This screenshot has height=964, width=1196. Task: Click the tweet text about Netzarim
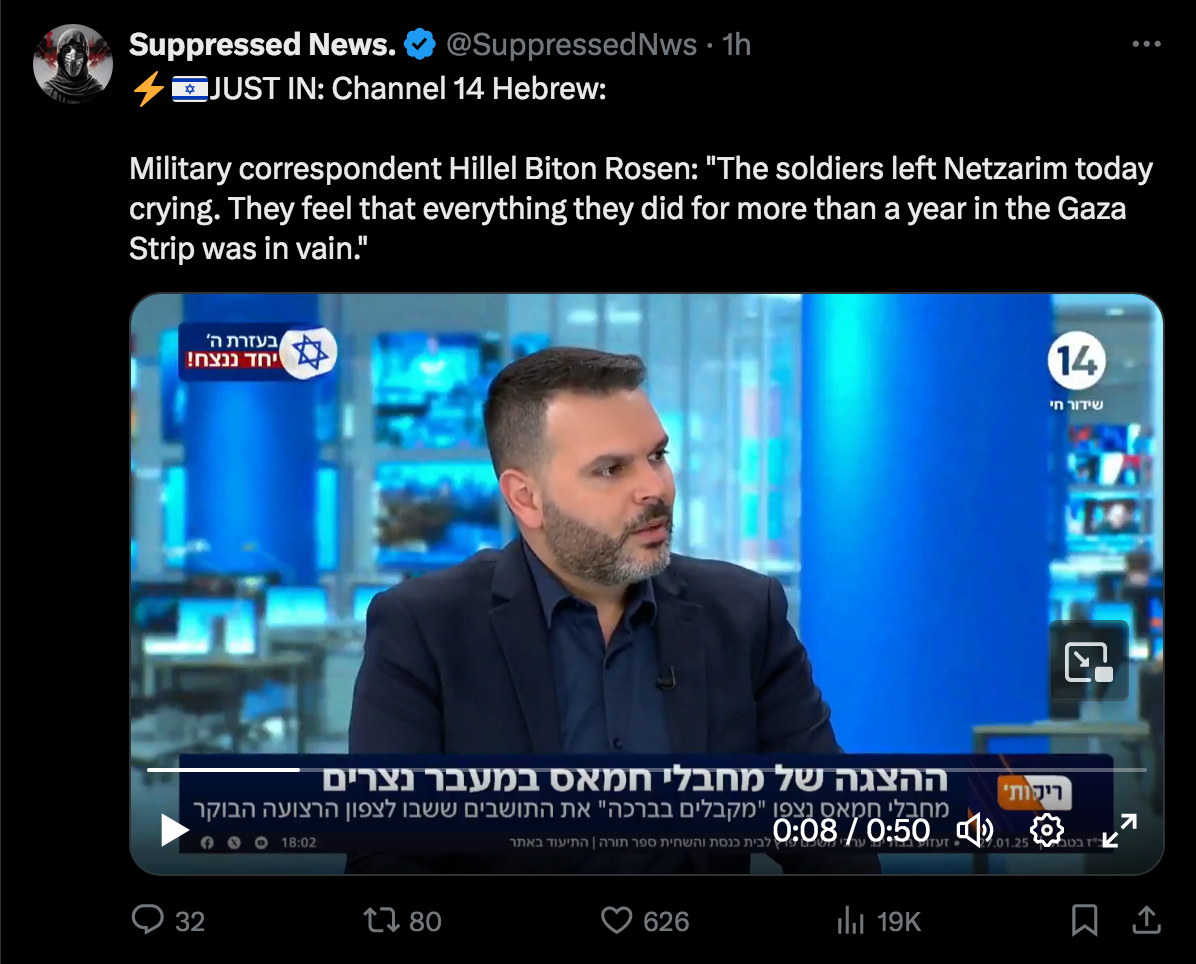pyautogui.click(x=641, y=208)
